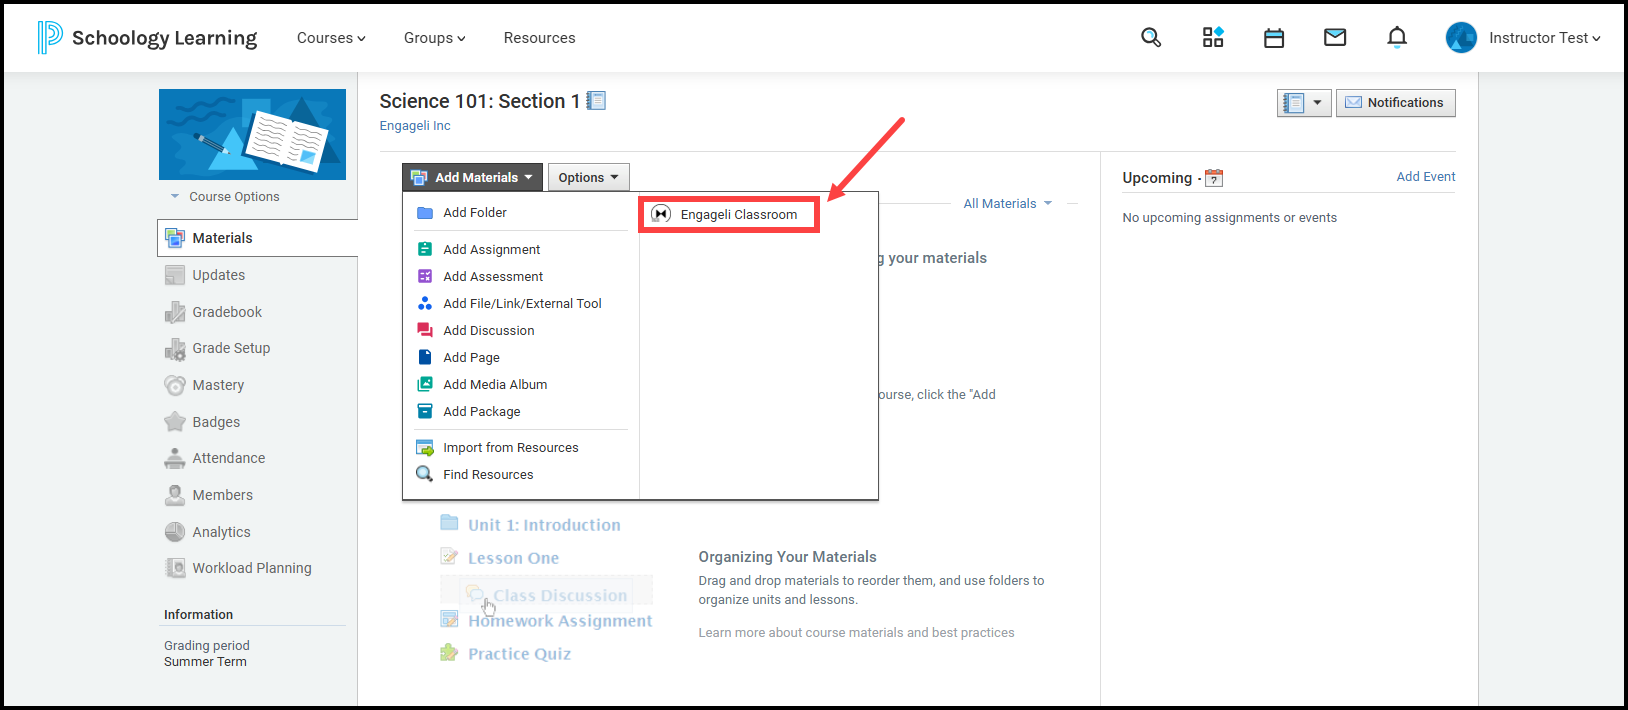This screenshot has height=710, width=1628.
Task: Click the Schoology Learning logo
Action: [147, 38]
